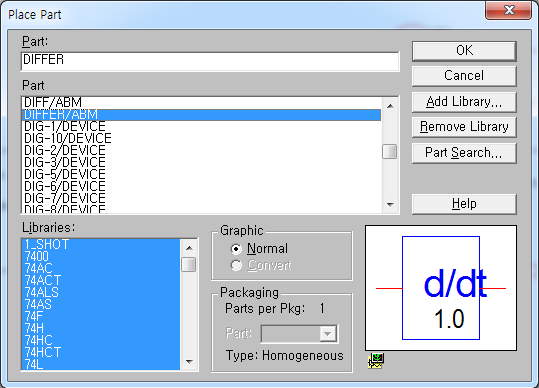The height and width of the screenshot is (388, 539).
Task: Select DIG-8/DEVICE in the part list
Action: tap(202, 209)
